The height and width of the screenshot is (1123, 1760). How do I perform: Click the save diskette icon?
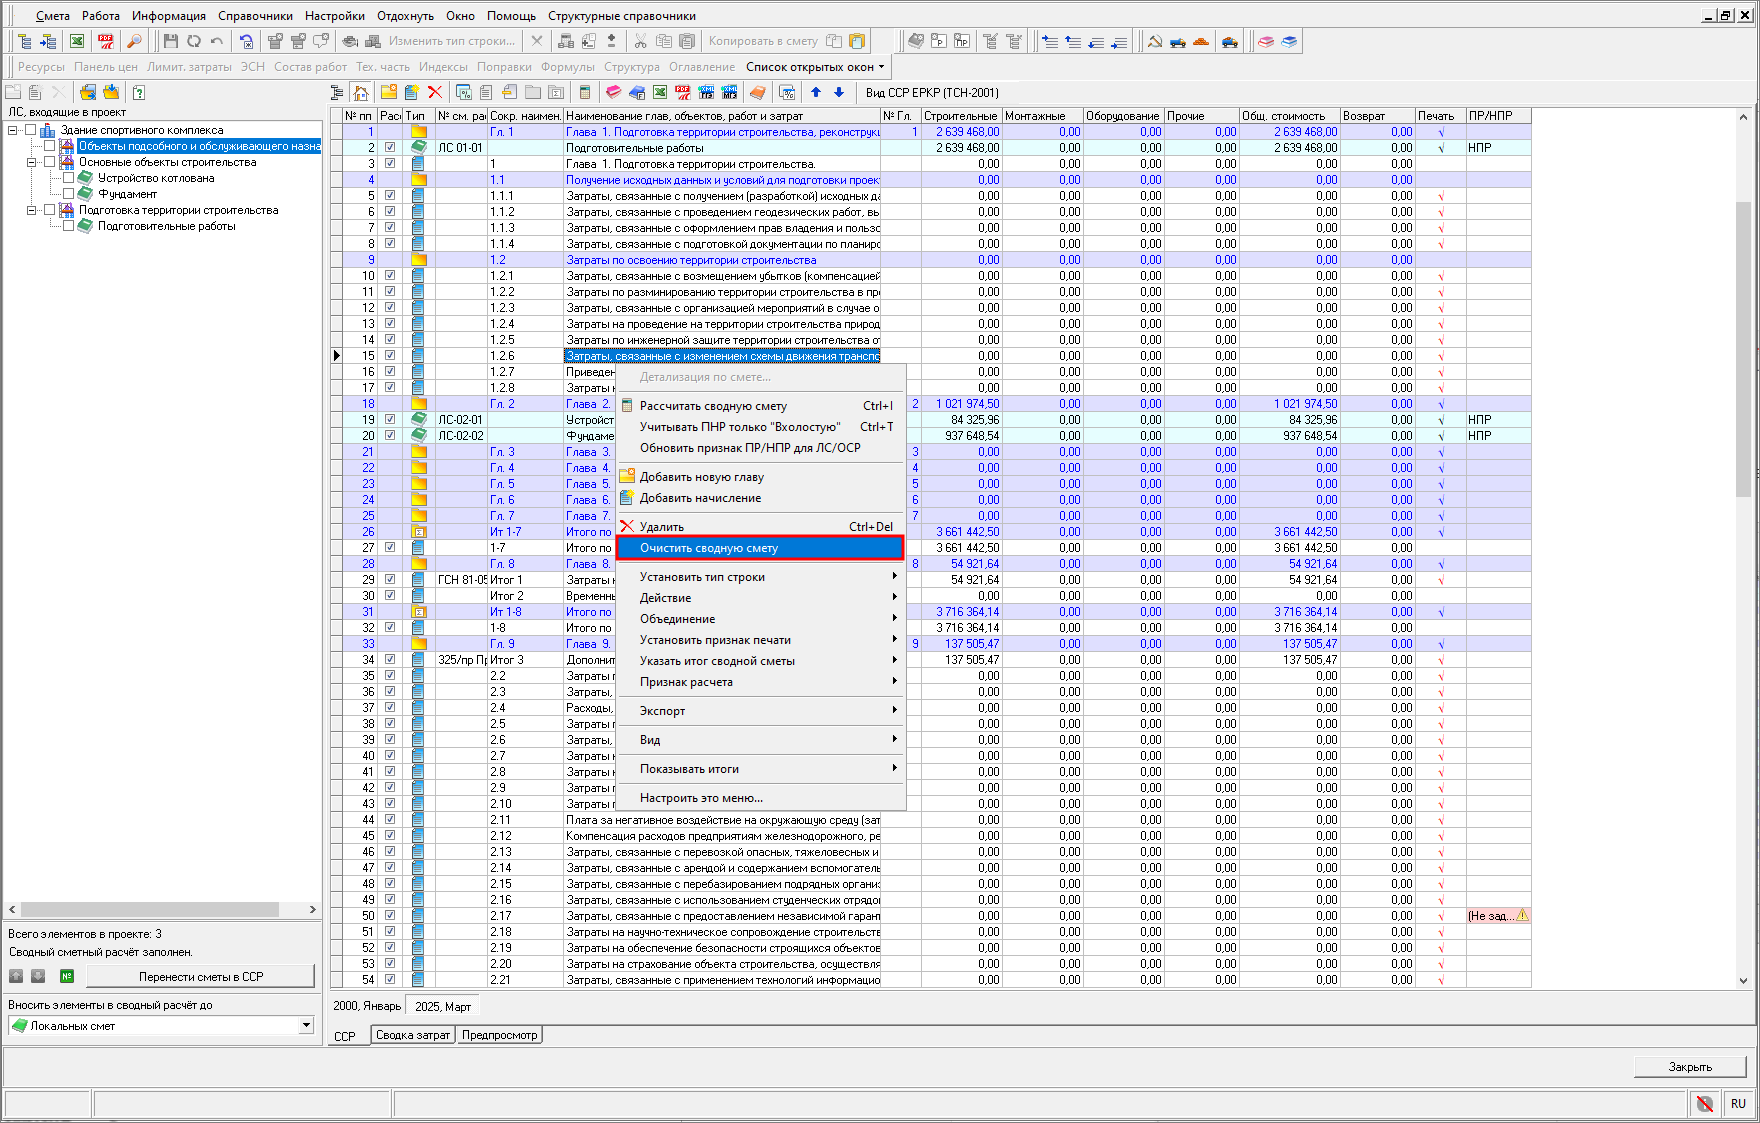click(170, 41)
